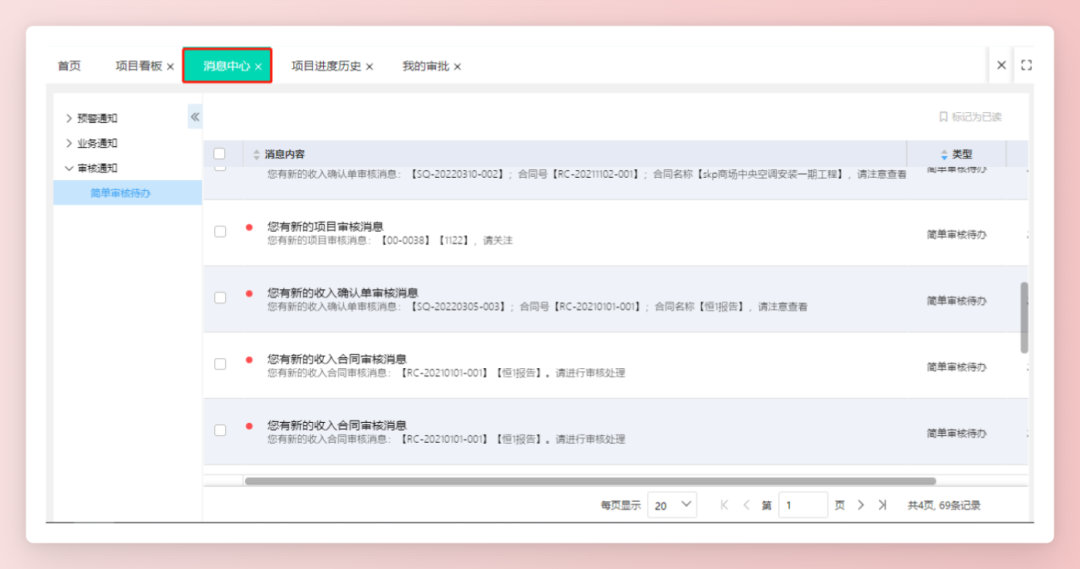Viewport: 1080px width, 569px height.
Task: Check the box for the first 收入合同审核消息 row
Action: click(220, 364)
